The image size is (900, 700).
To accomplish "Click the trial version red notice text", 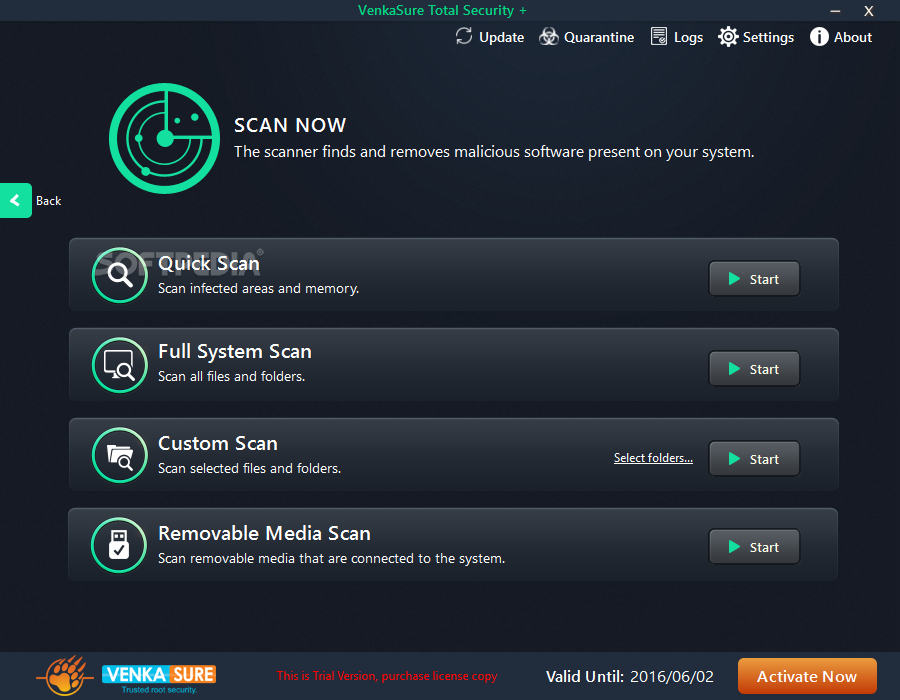I will click(387, 676).
